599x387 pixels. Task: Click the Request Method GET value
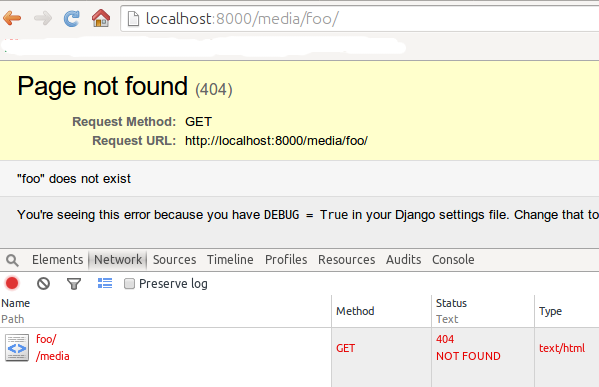coord(198,122)
